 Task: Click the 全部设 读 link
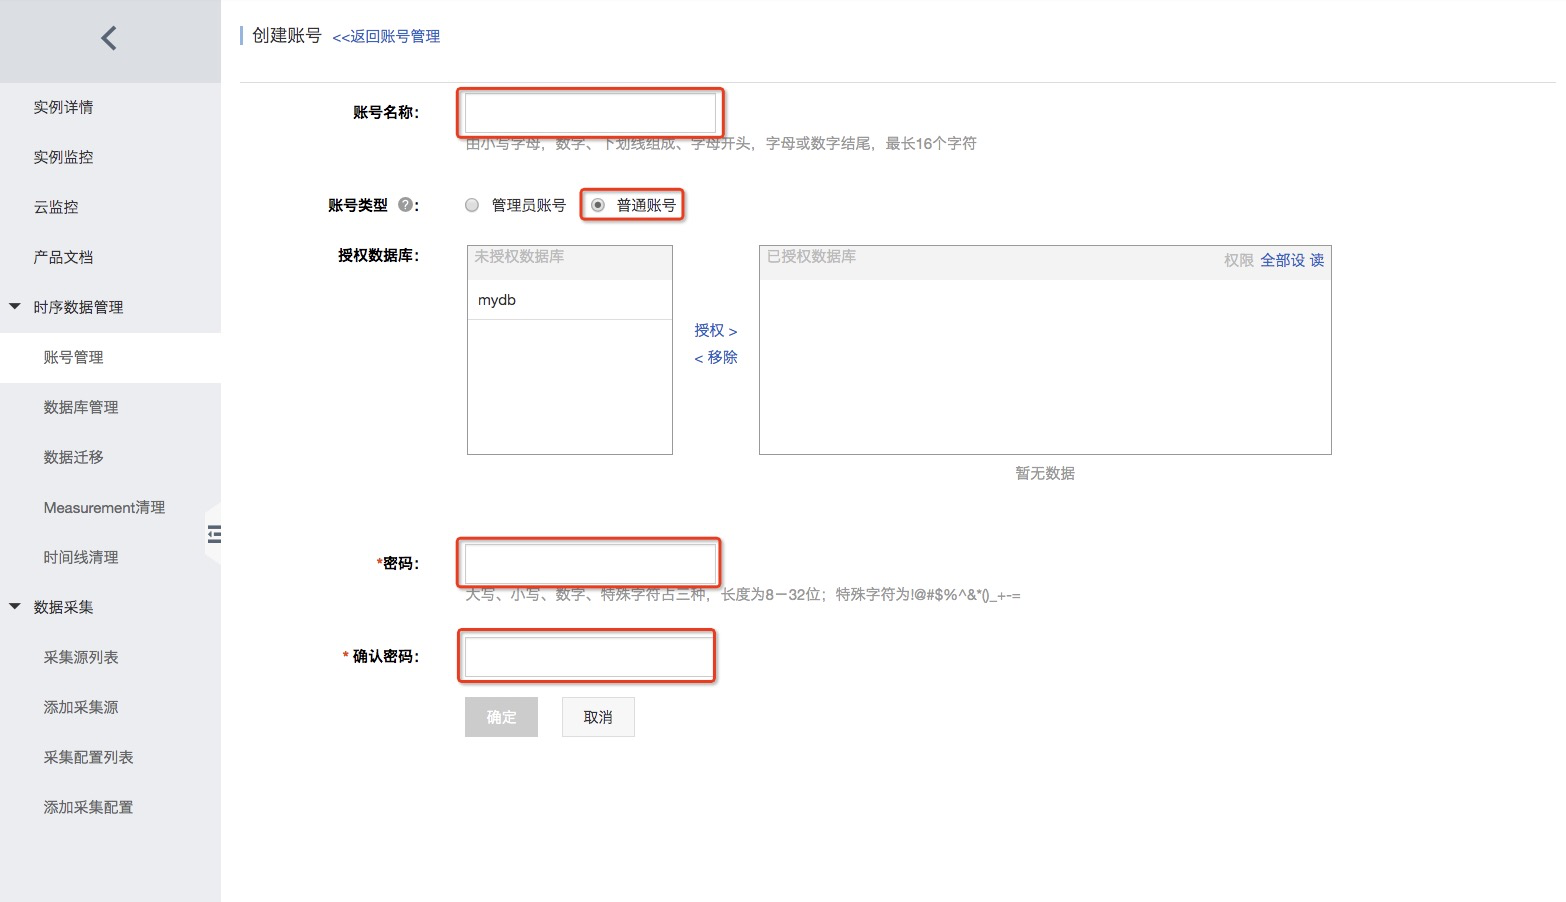tap(1292, 260)
